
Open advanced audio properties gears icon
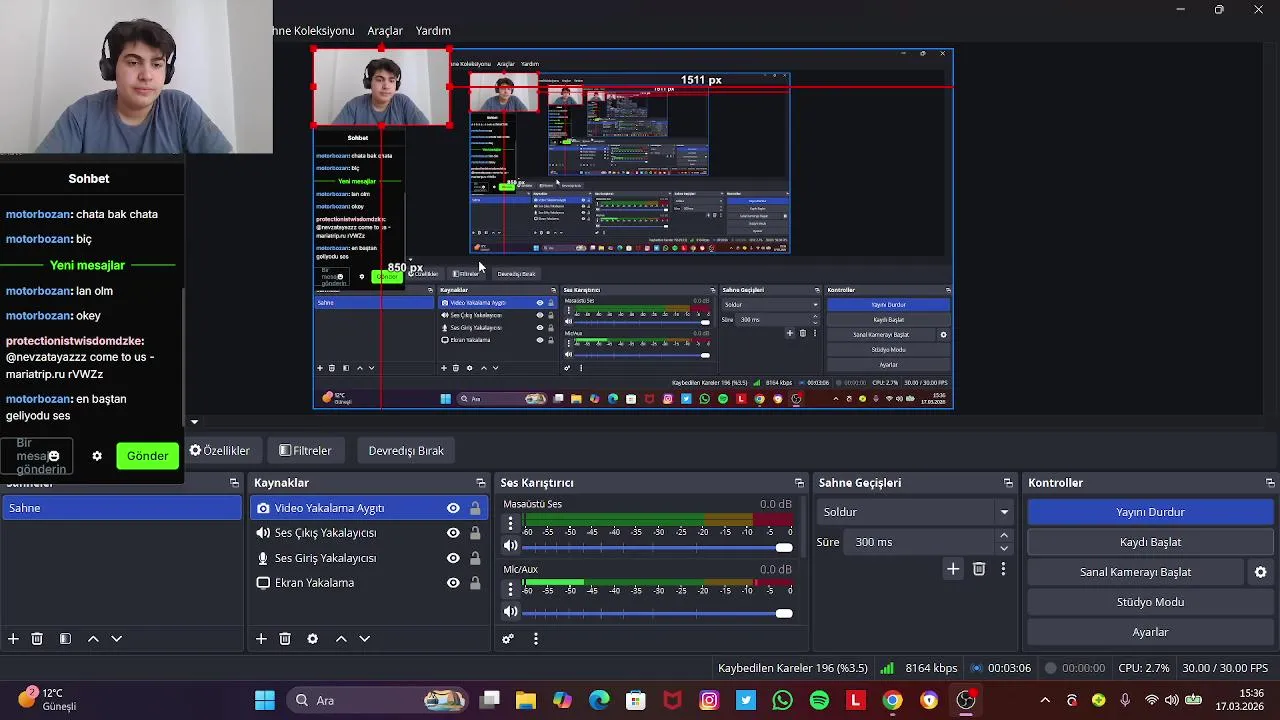(x=508, y=639)
